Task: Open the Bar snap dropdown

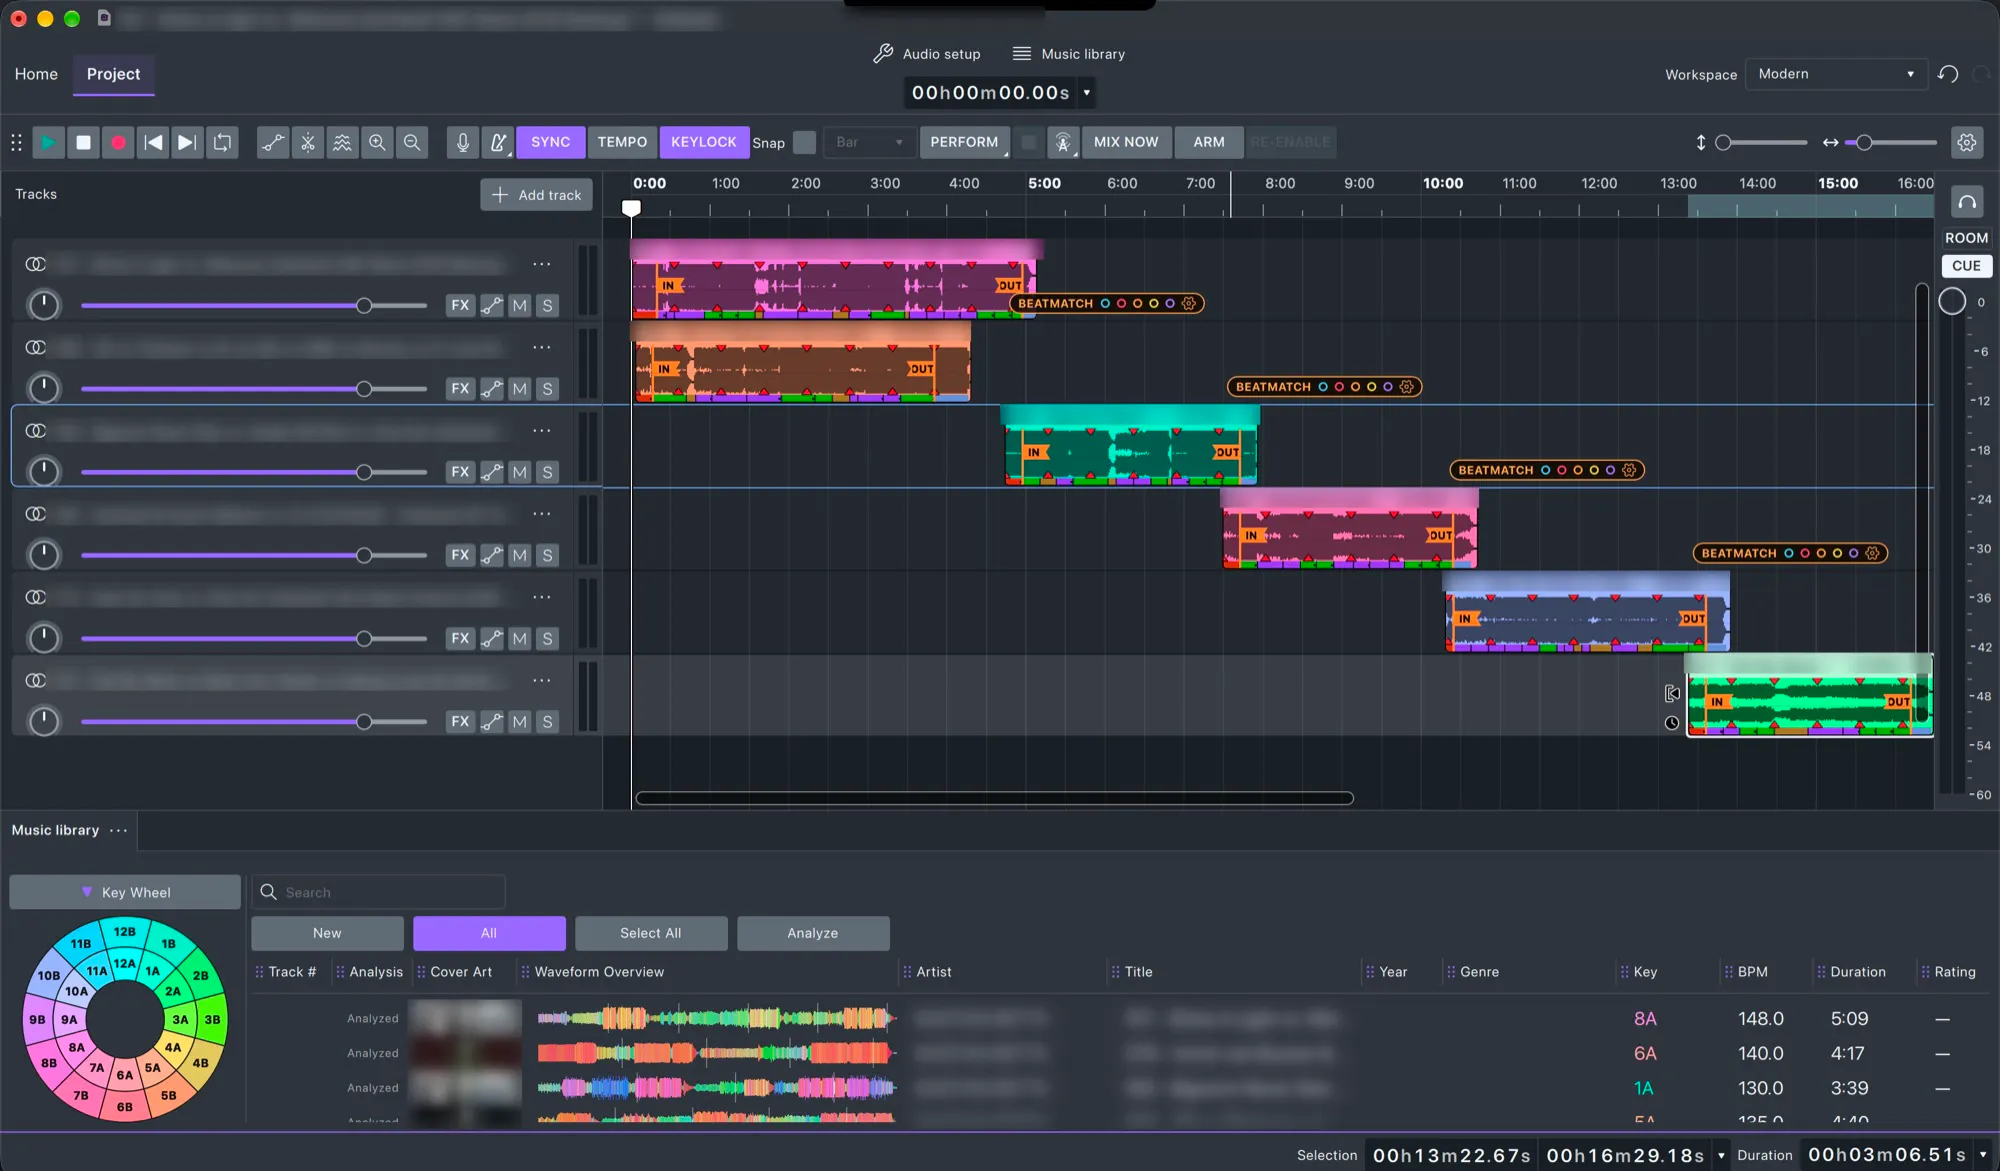Action: (x=868, y=142)
